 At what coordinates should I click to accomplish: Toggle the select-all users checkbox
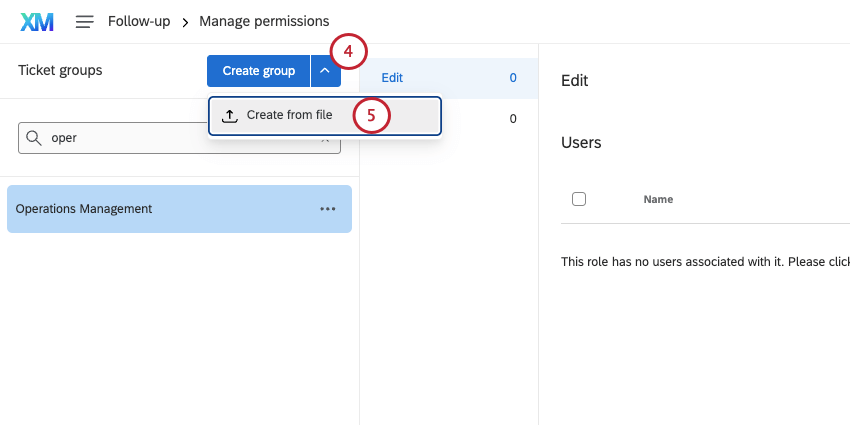tap(579, 199)
